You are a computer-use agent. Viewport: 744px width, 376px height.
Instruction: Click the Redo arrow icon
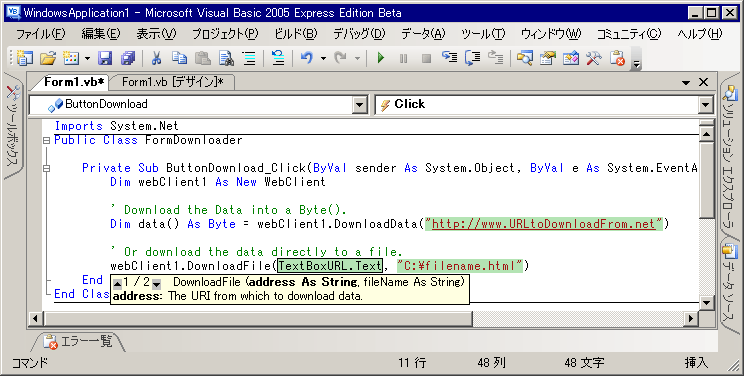tap(340, 58)
